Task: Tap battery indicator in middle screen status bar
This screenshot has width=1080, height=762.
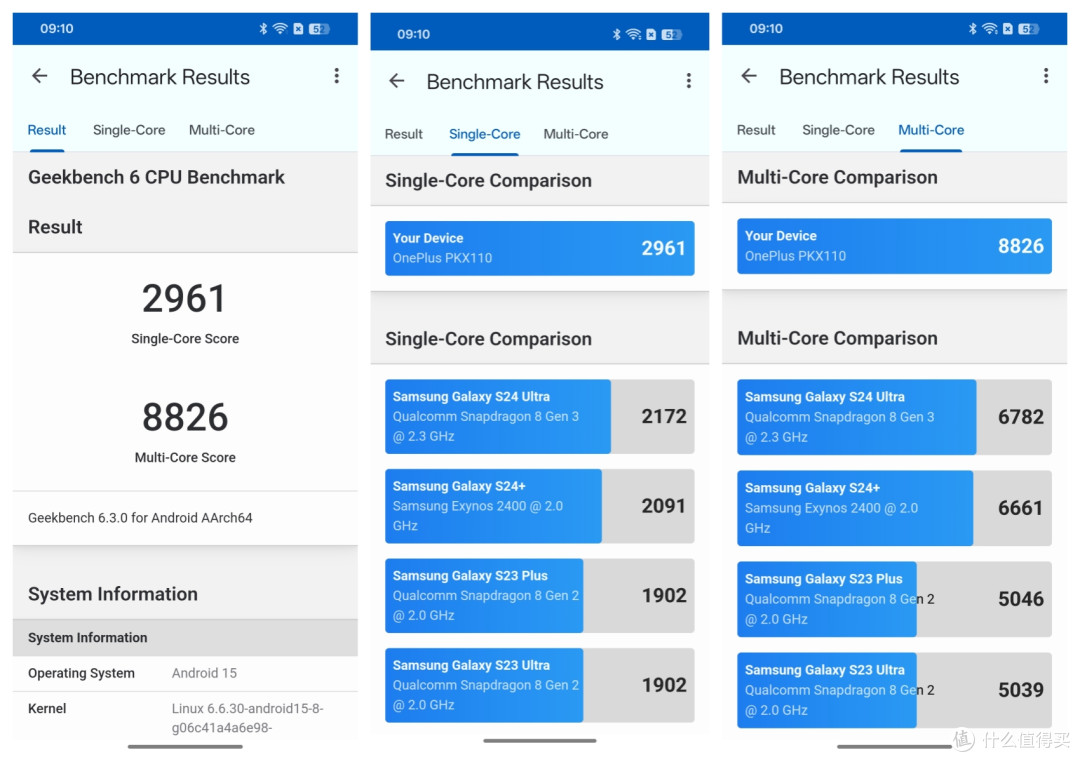Action: (672, 34)
